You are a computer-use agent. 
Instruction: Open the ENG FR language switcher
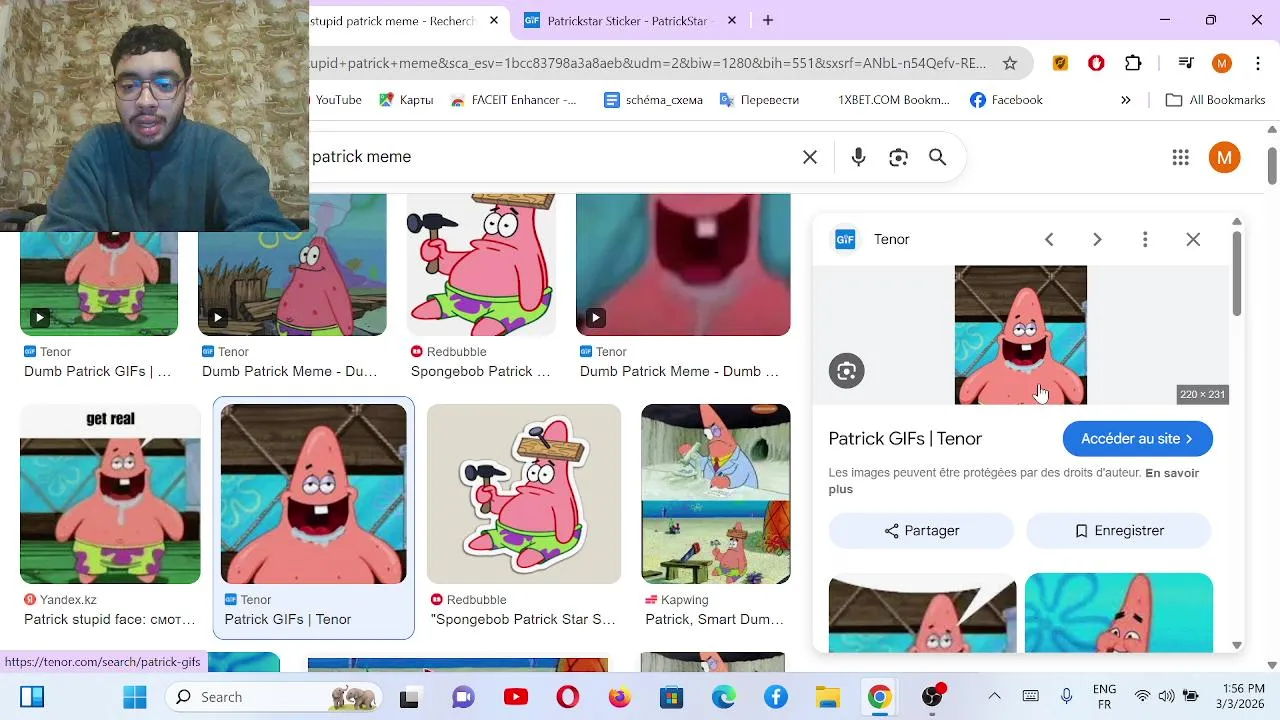click(x=1104, y=697)
